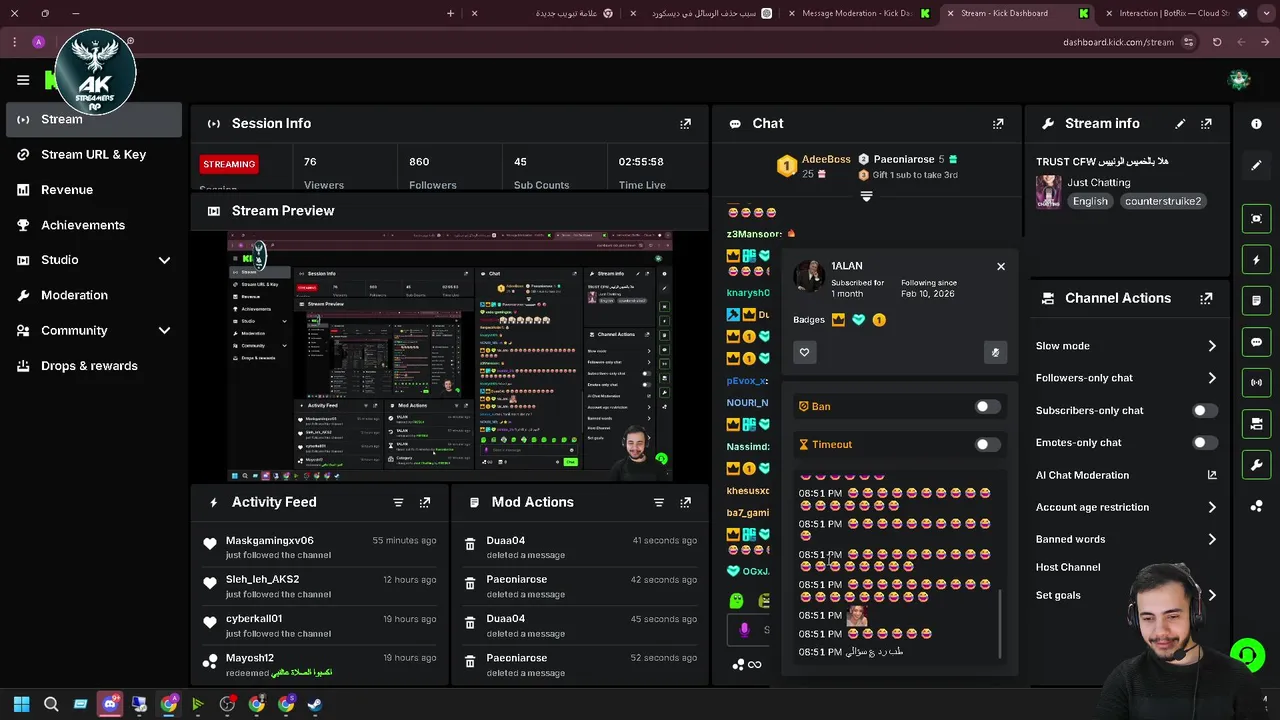The width and height of the screenshot is (1280, 720).
Task: Click the 1ALAN profile avatar
Action: 808,276
